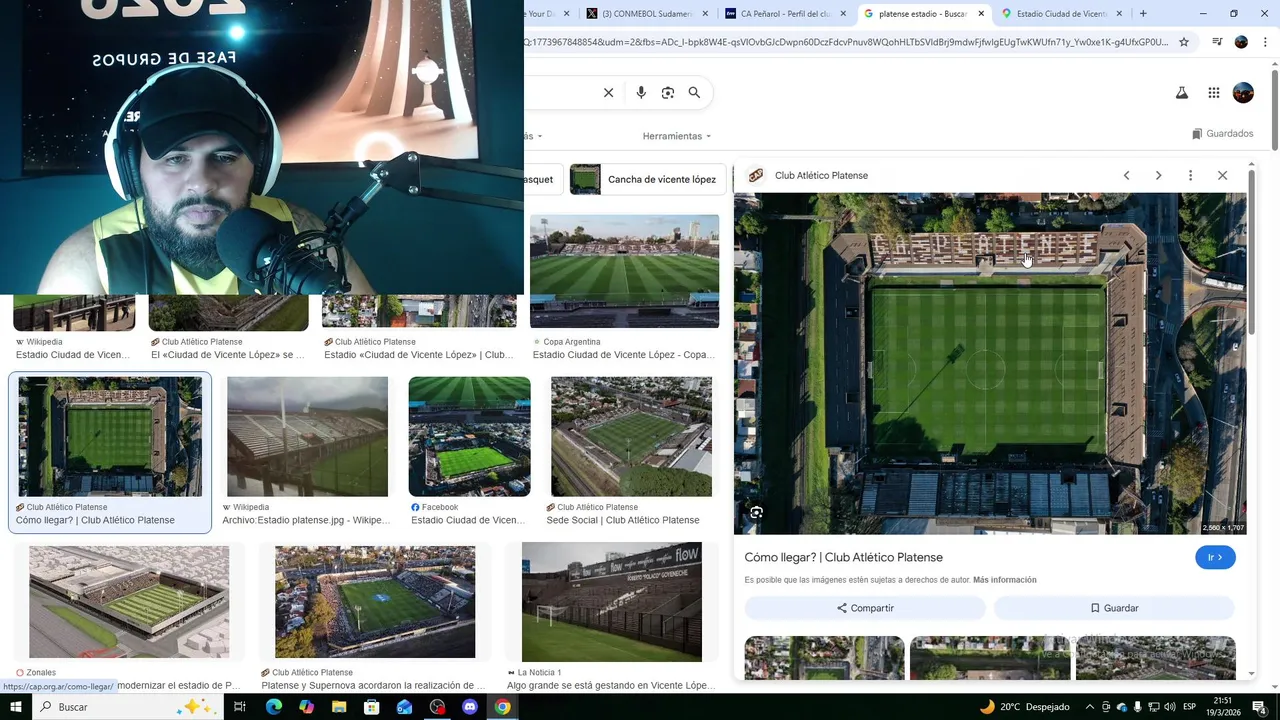
Task: Open the Google account avatar on the page
Action: (x=1243, y=93)
